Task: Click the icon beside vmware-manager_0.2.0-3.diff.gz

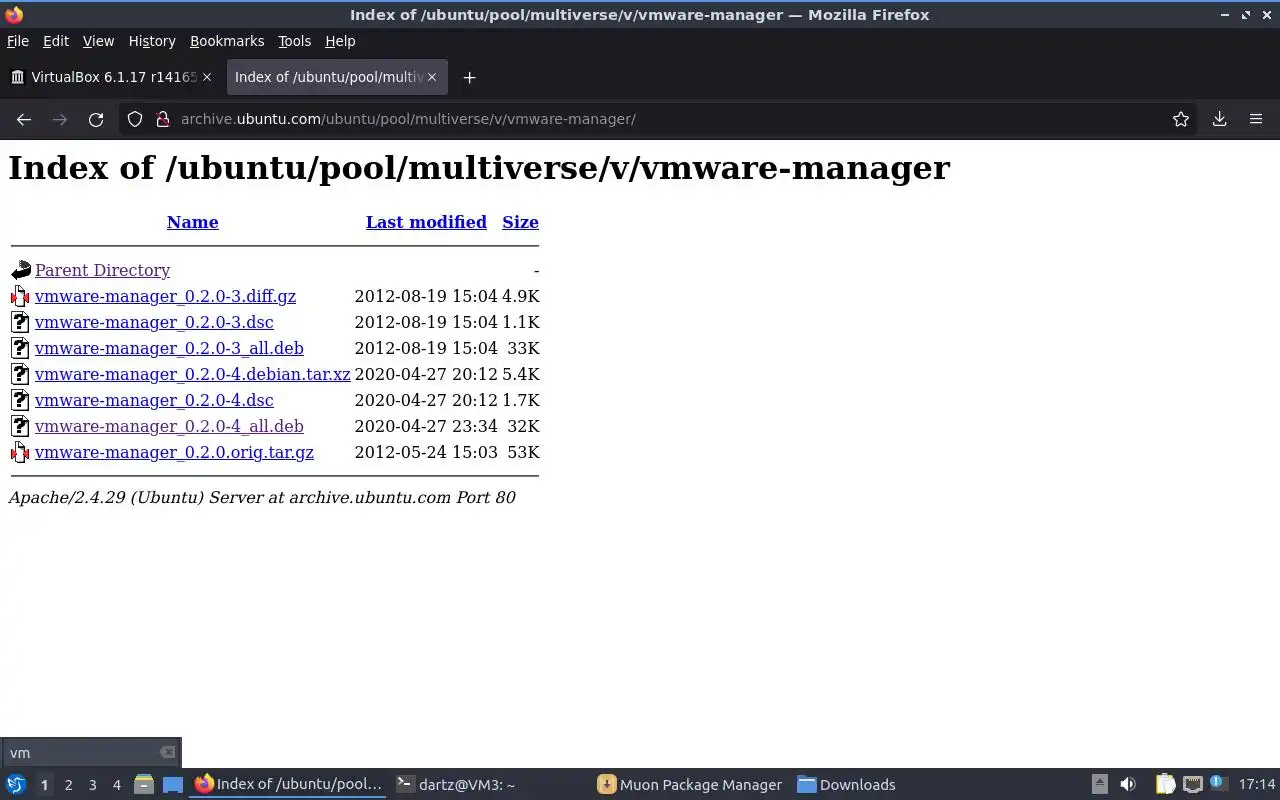Action: click(x=21, y=296)
